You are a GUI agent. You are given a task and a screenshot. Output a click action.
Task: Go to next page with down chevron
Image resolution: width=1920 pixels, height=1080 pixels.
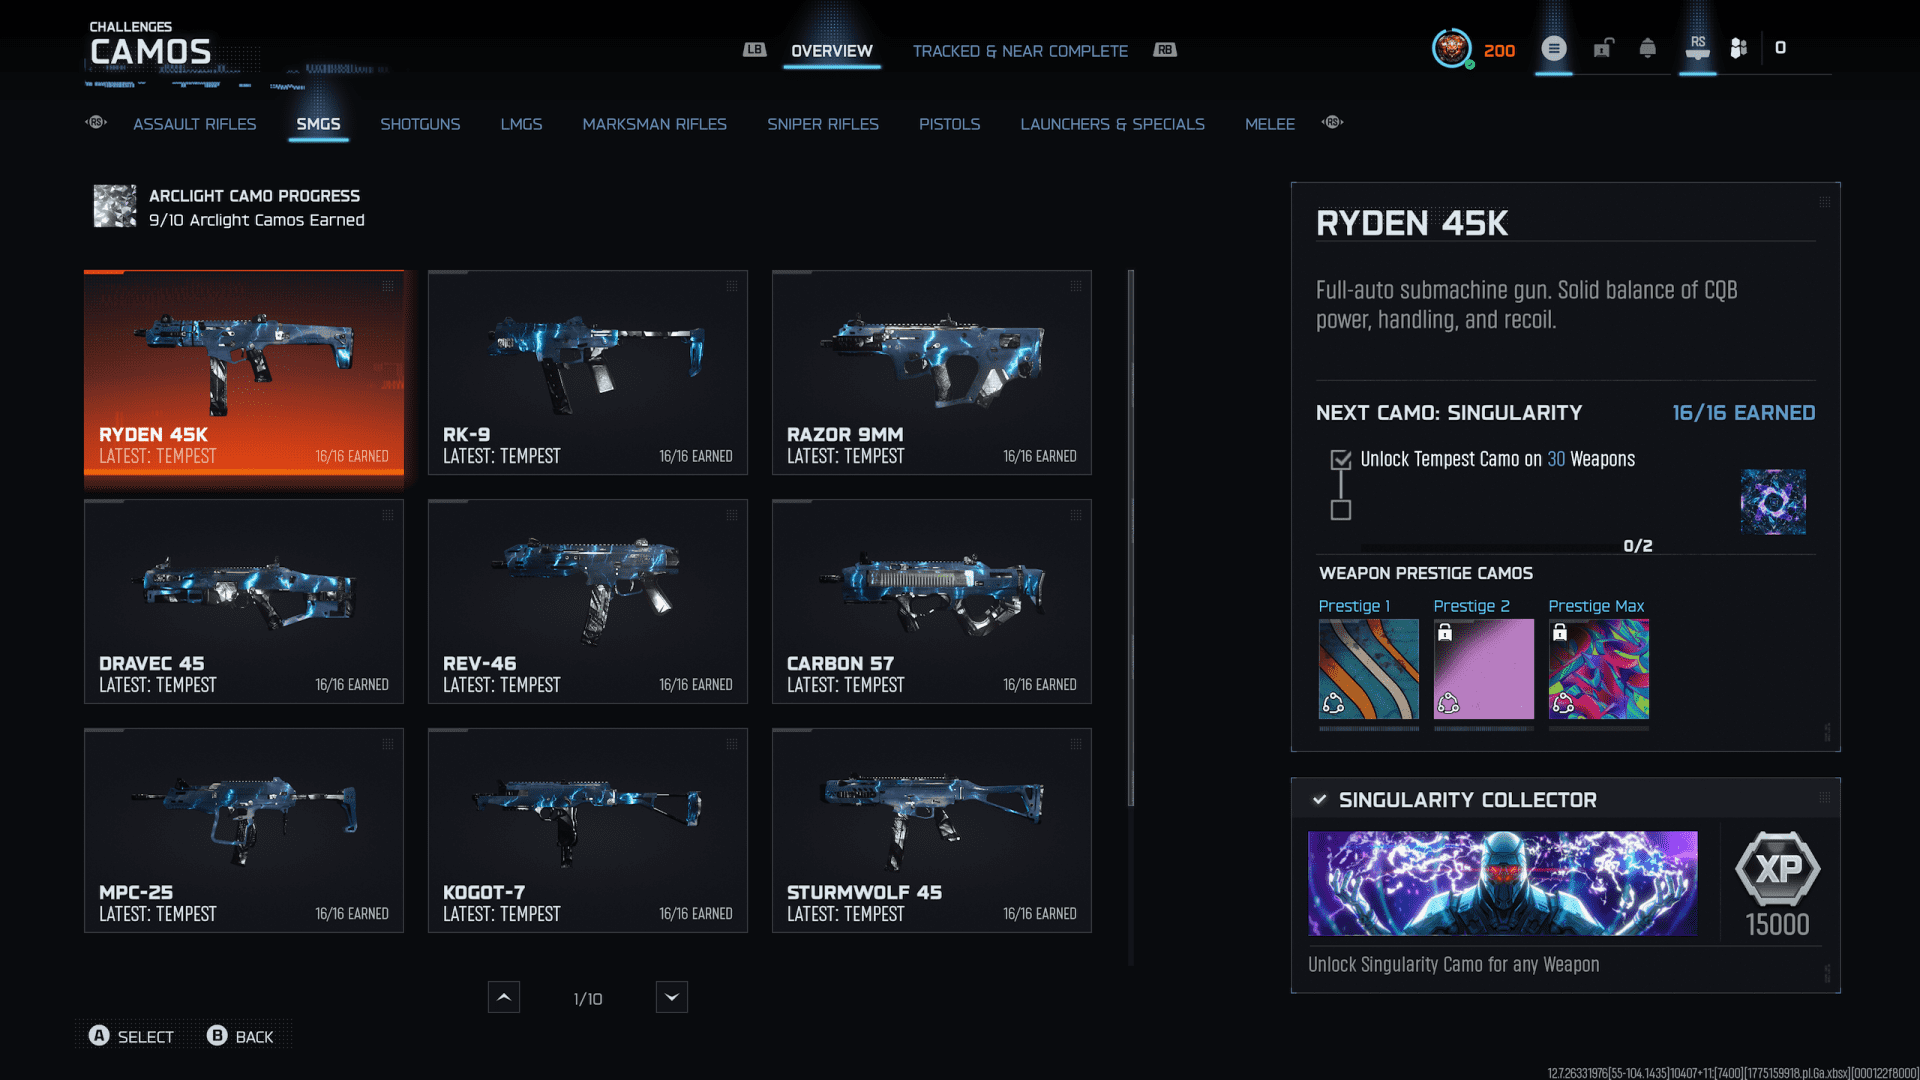671,997
